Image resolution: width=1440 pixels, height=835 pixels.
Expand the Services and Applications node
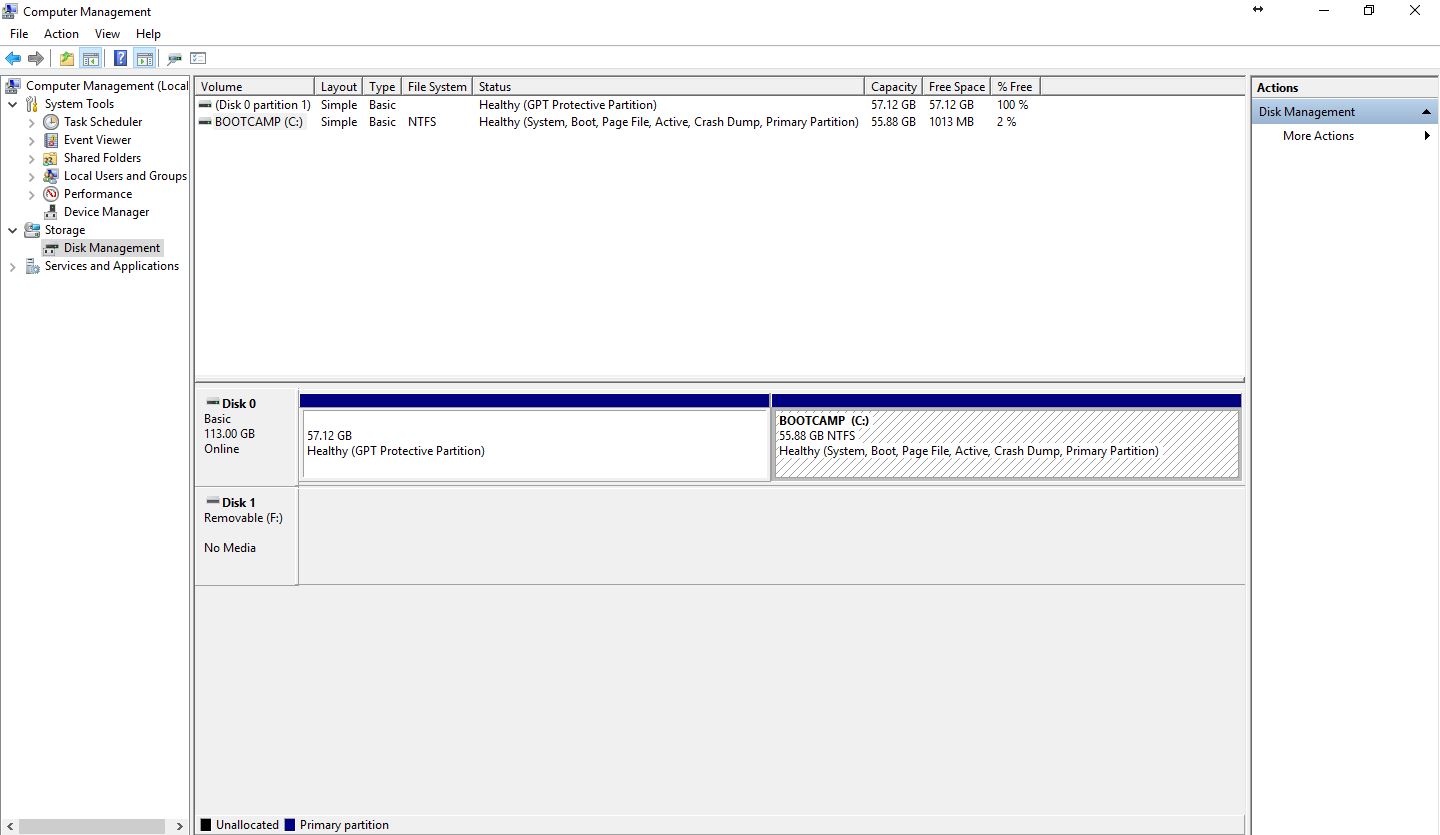tap(13, 265)
